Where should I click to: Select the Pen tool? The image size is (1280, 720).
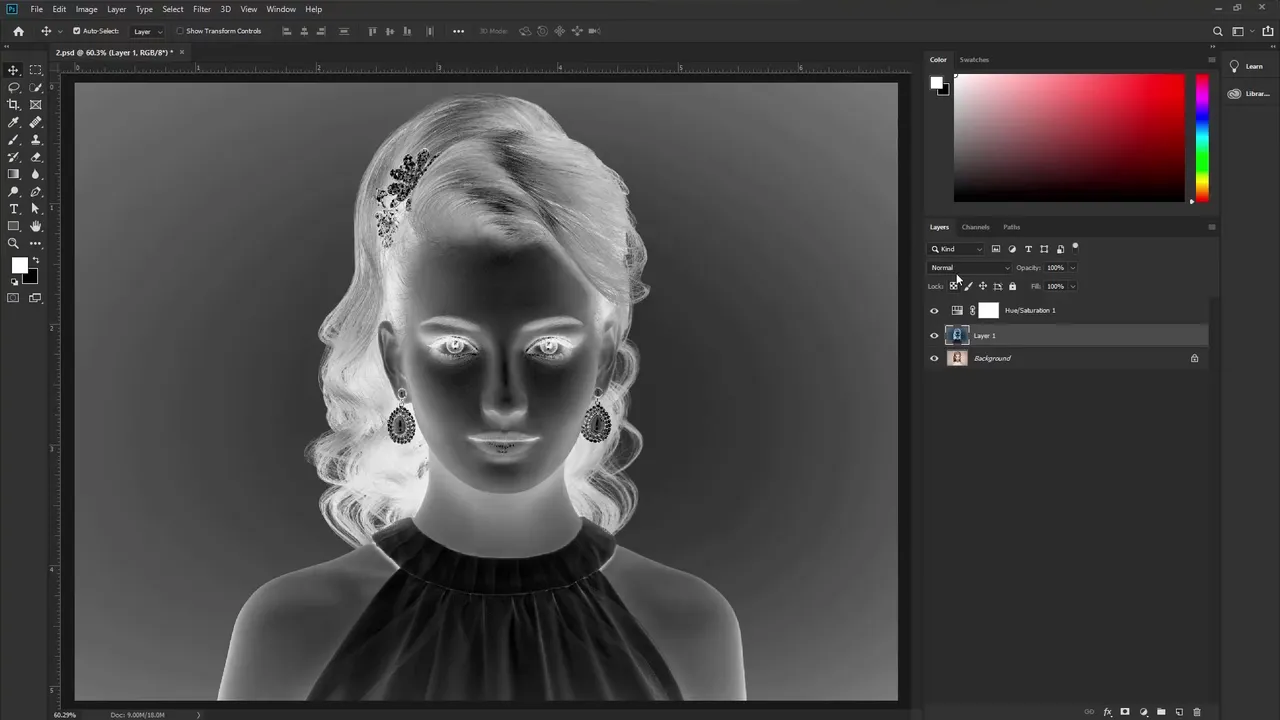36,191
